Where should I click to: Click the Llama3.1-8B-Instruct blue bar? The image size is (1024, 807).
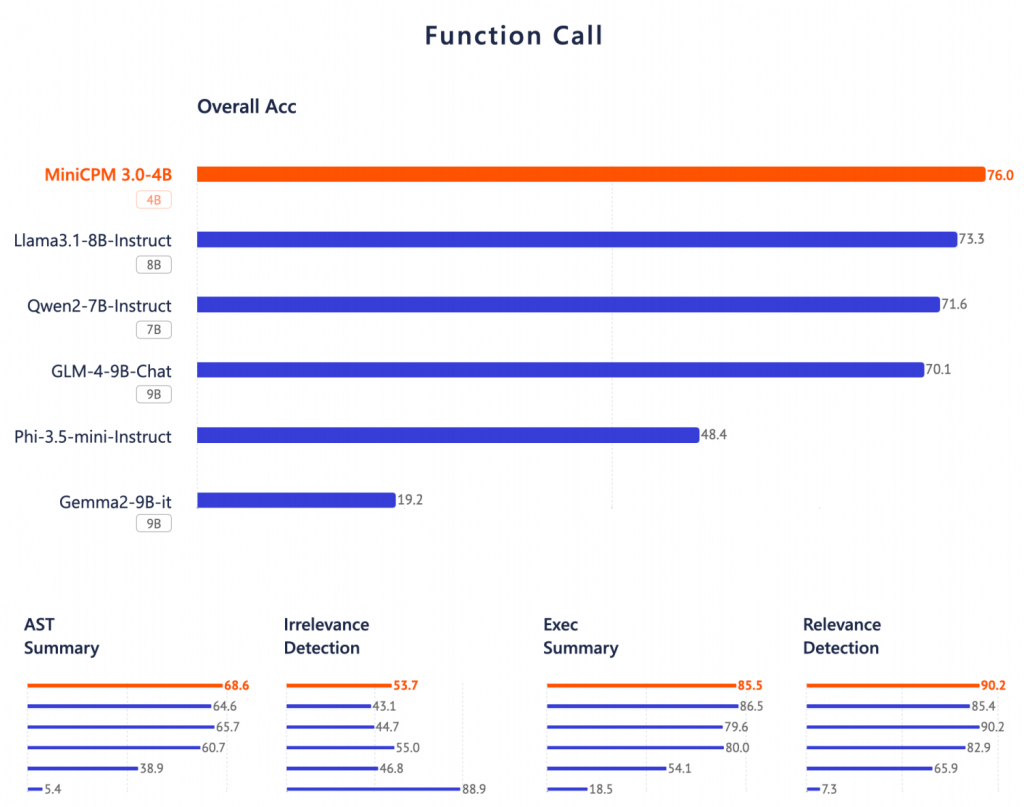tap(577, 240)
